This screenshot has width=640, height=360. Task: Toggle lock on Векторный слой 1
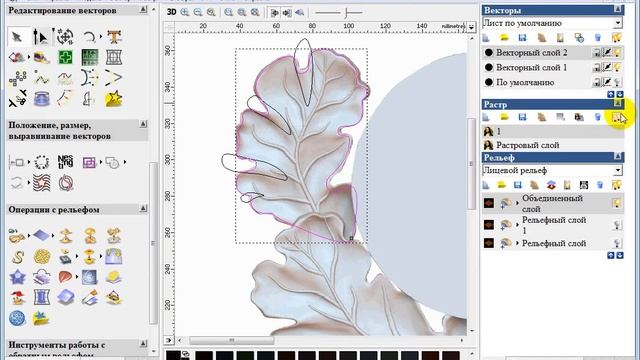(x=597, y=67)
